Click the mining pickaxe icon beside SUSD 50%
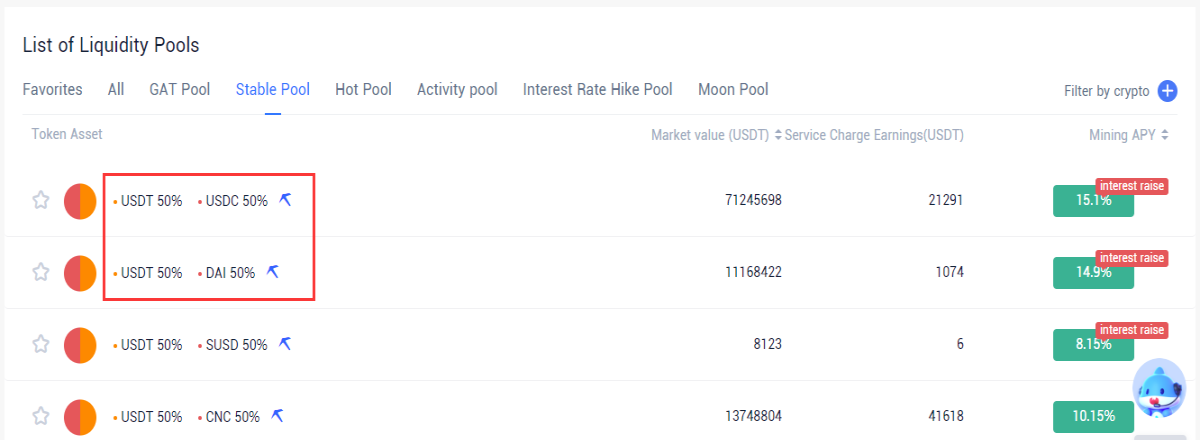 coord(285,344)
